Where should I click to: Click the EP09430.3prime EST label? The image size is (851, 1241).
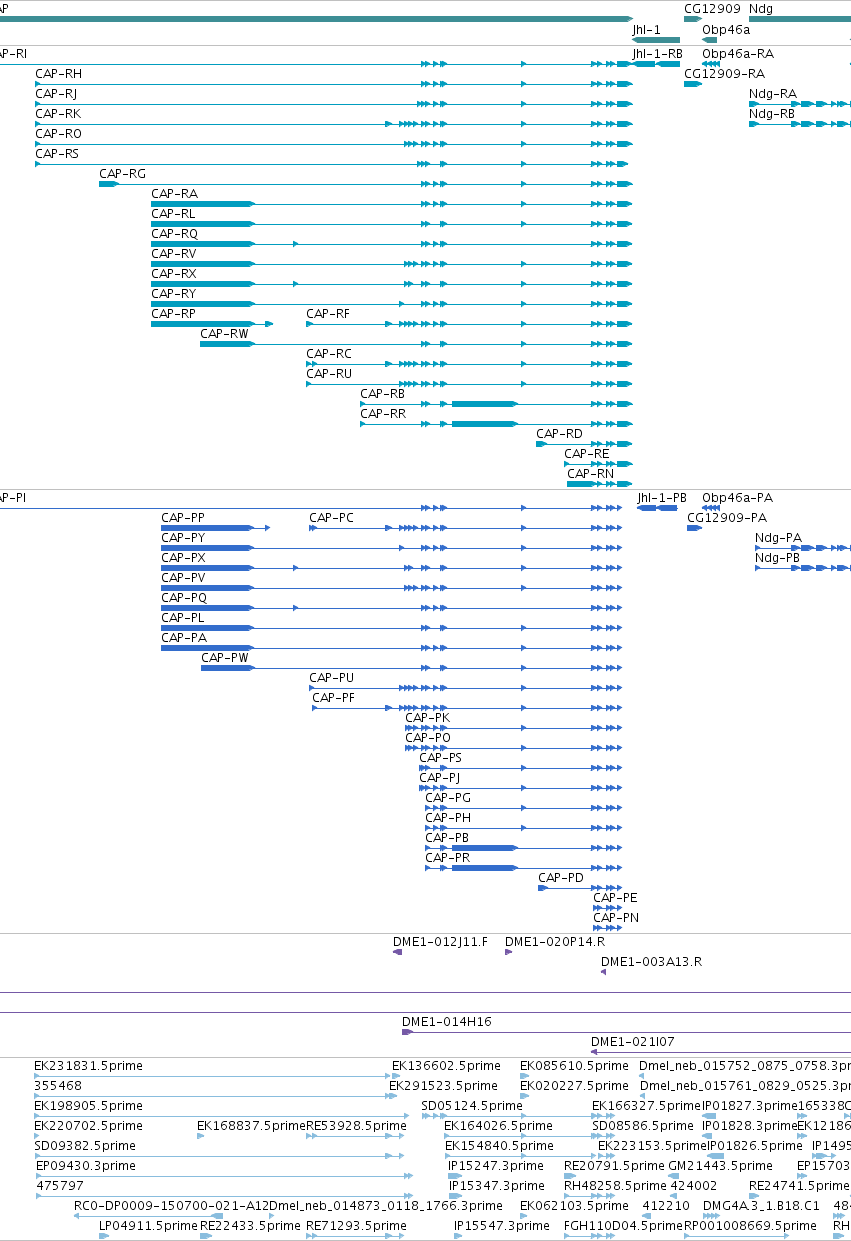pyautogui.click(x=85, y=1166)
